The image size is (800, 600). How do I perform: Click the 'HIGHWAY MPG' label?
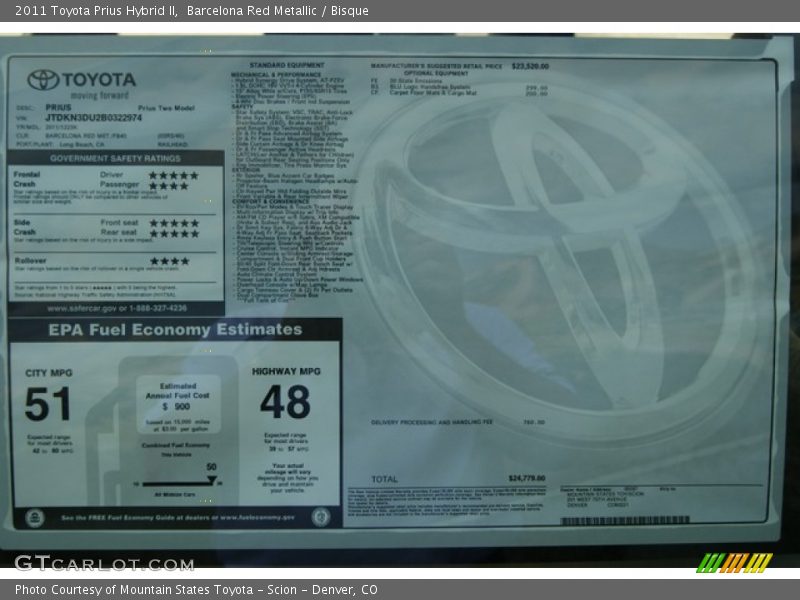pyautogui.click(x=286, y=371)
